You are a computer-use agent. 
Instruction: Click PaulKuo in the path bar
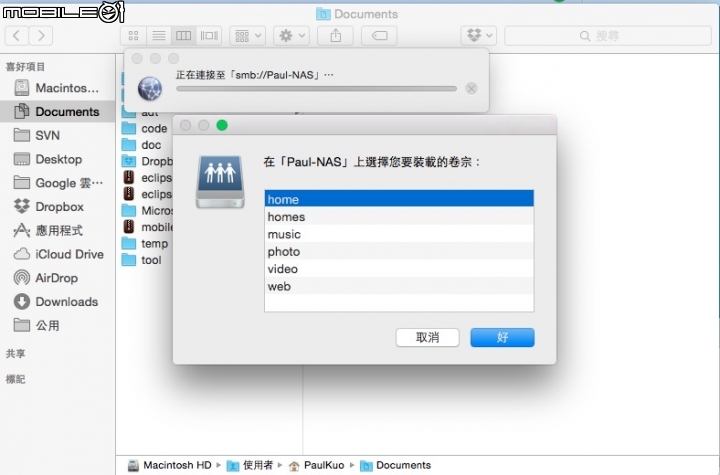(x=316, y=465)
